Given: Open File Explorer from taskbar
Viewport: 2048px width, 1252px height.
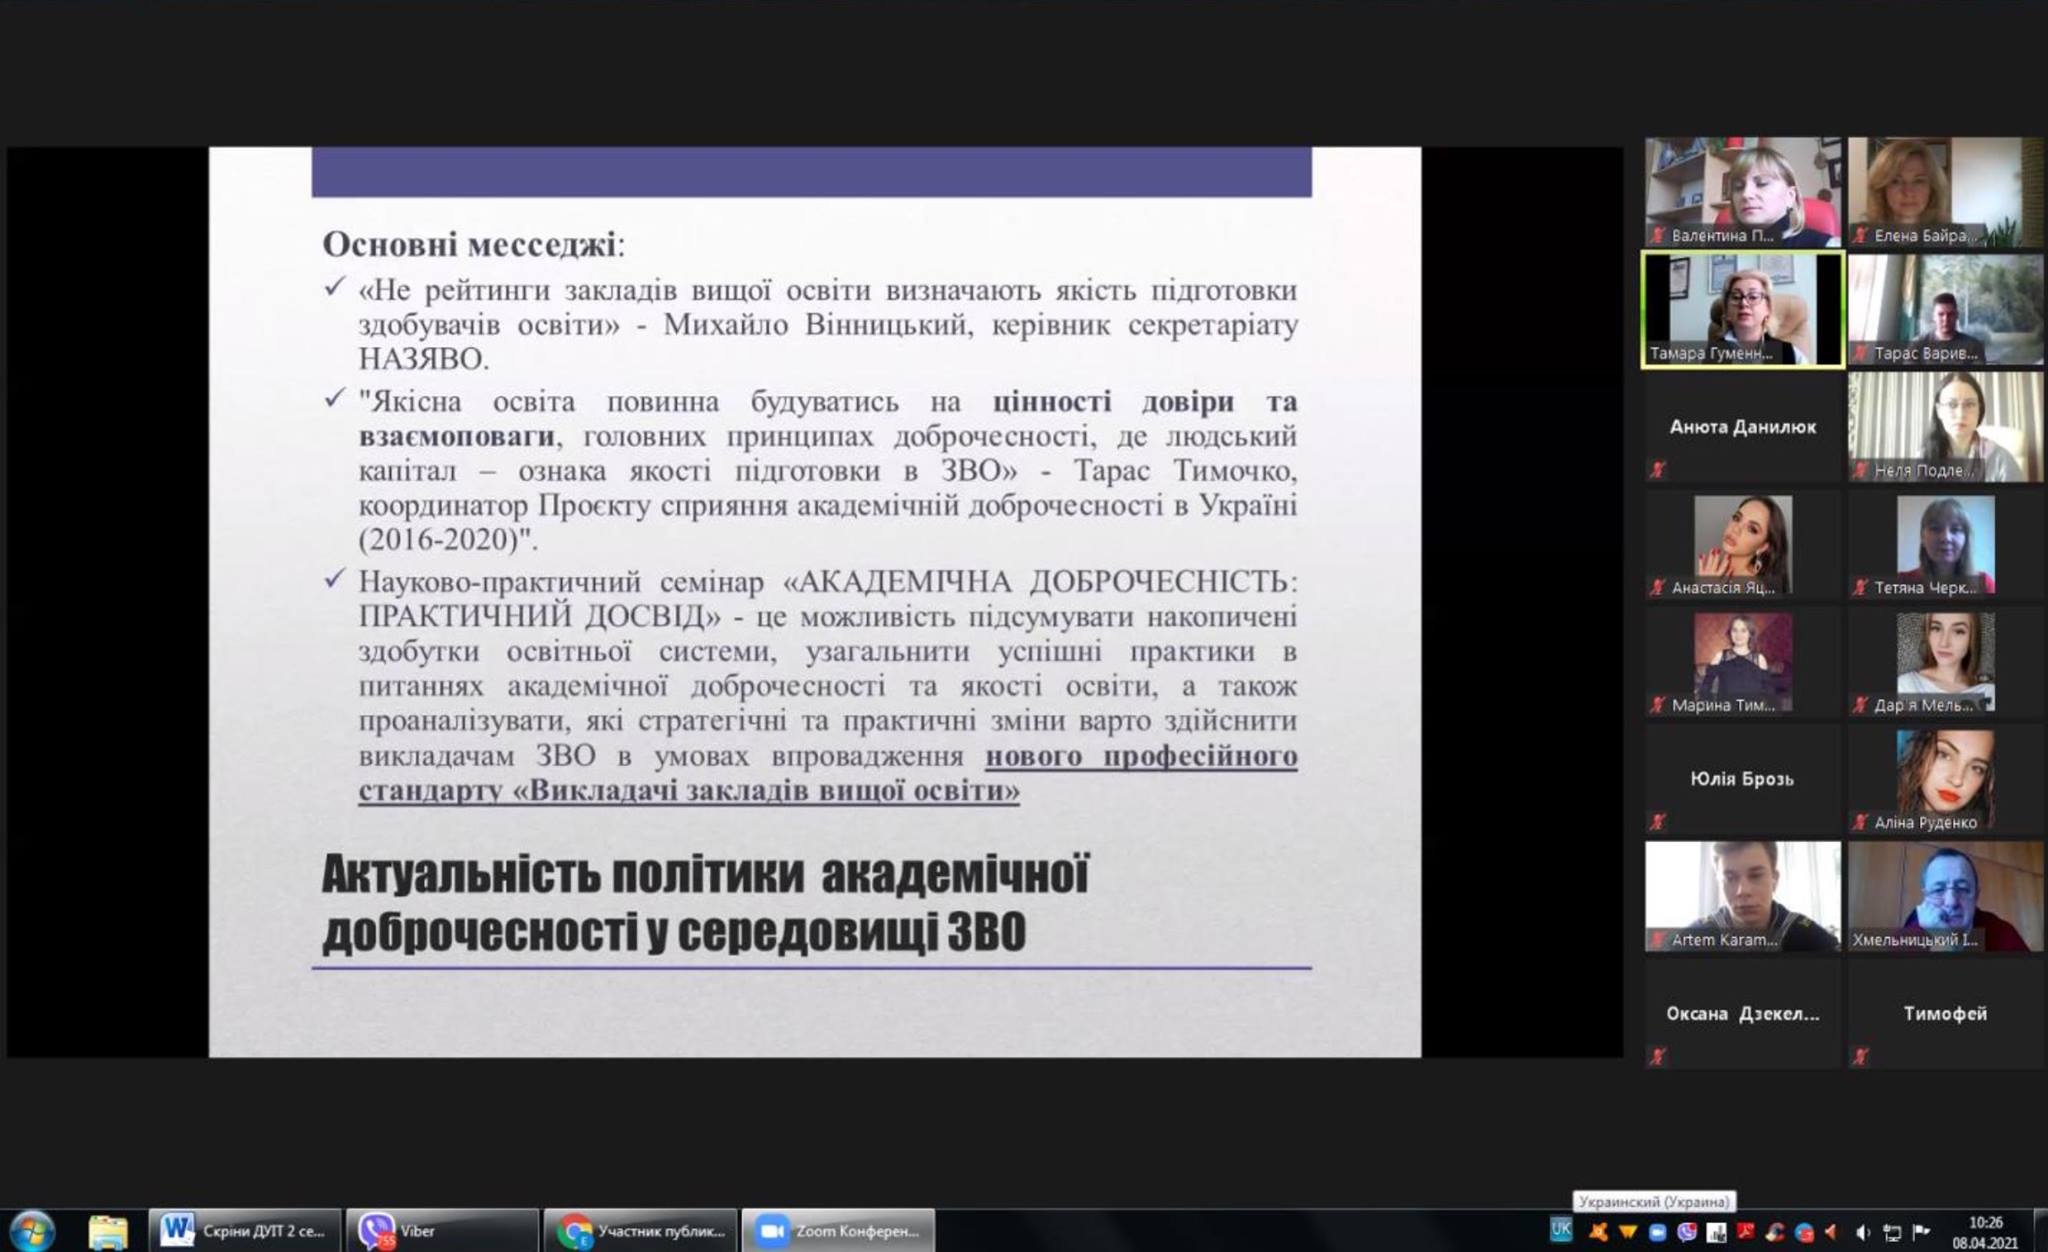Looking at the screenshot, I should coord(107,1231).
